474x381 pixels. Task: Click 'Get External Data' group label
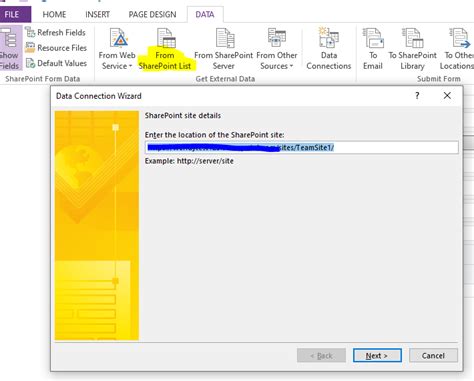click(x=225, y=79)
